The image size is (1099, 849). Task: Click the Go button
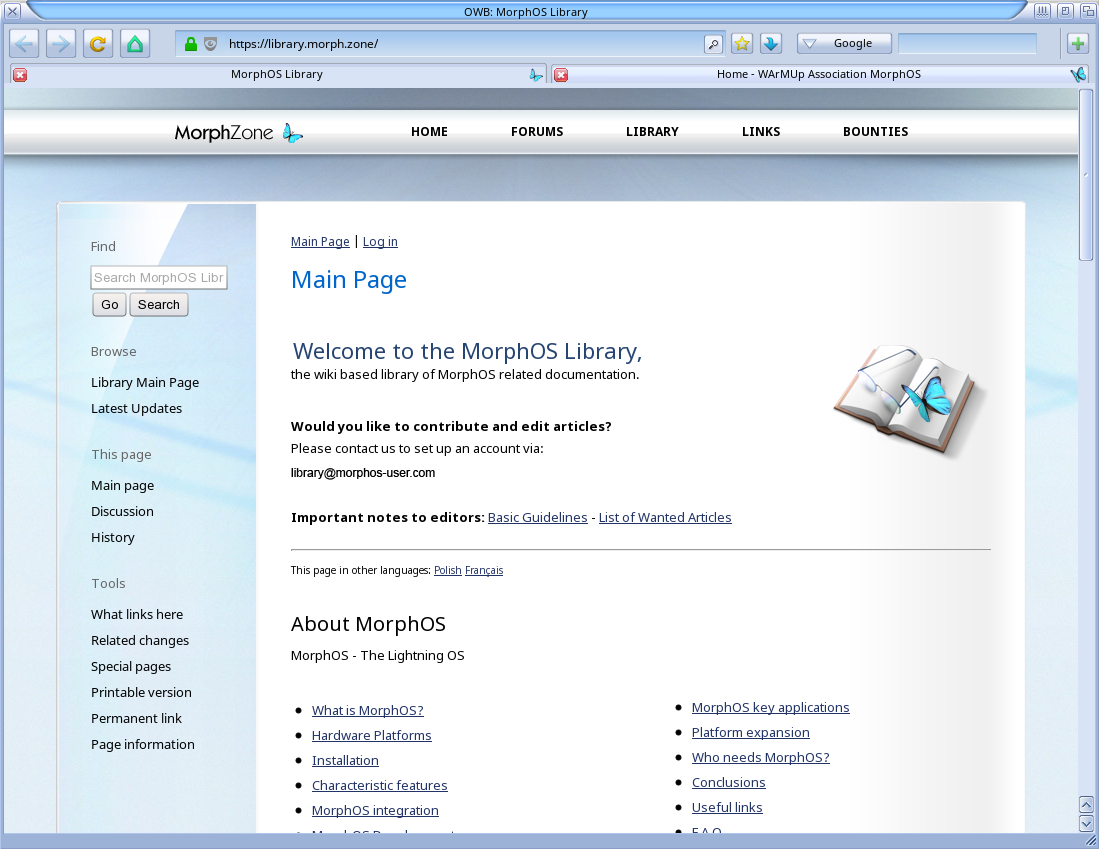(109, 304)
